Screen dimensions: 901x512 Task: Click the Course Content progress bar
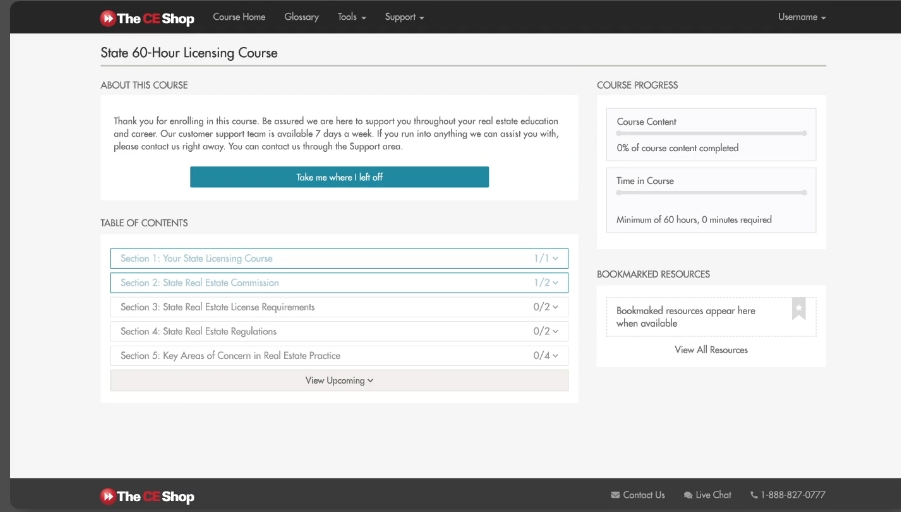(x=711, y=133)
